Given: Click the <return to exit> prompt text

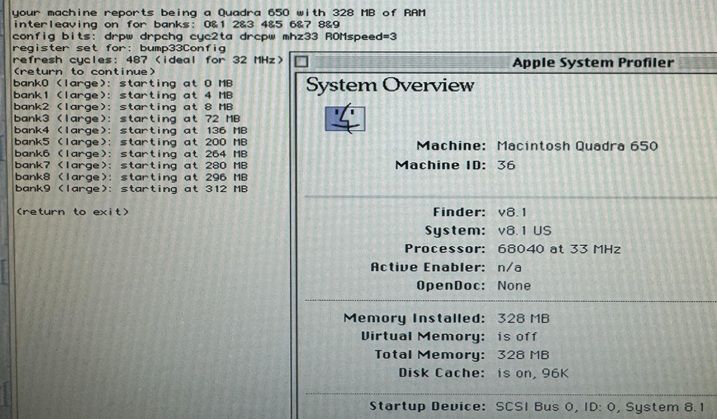Looking at the screenshot, I should (71, 212).
